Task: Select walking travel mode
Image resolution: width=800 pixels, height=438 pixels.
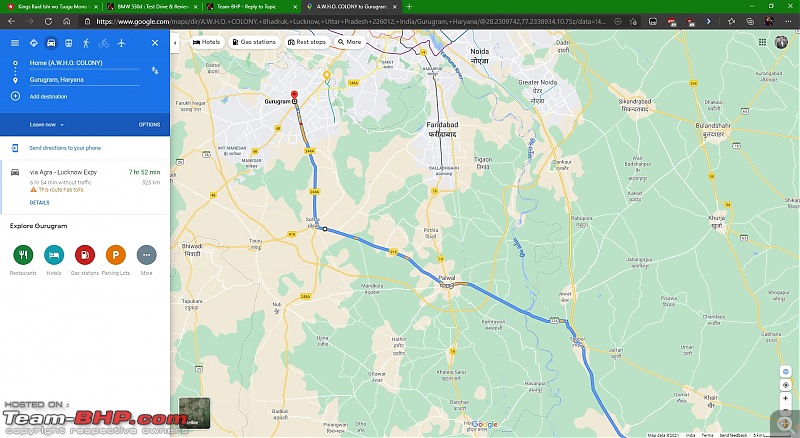Action: 86,43
